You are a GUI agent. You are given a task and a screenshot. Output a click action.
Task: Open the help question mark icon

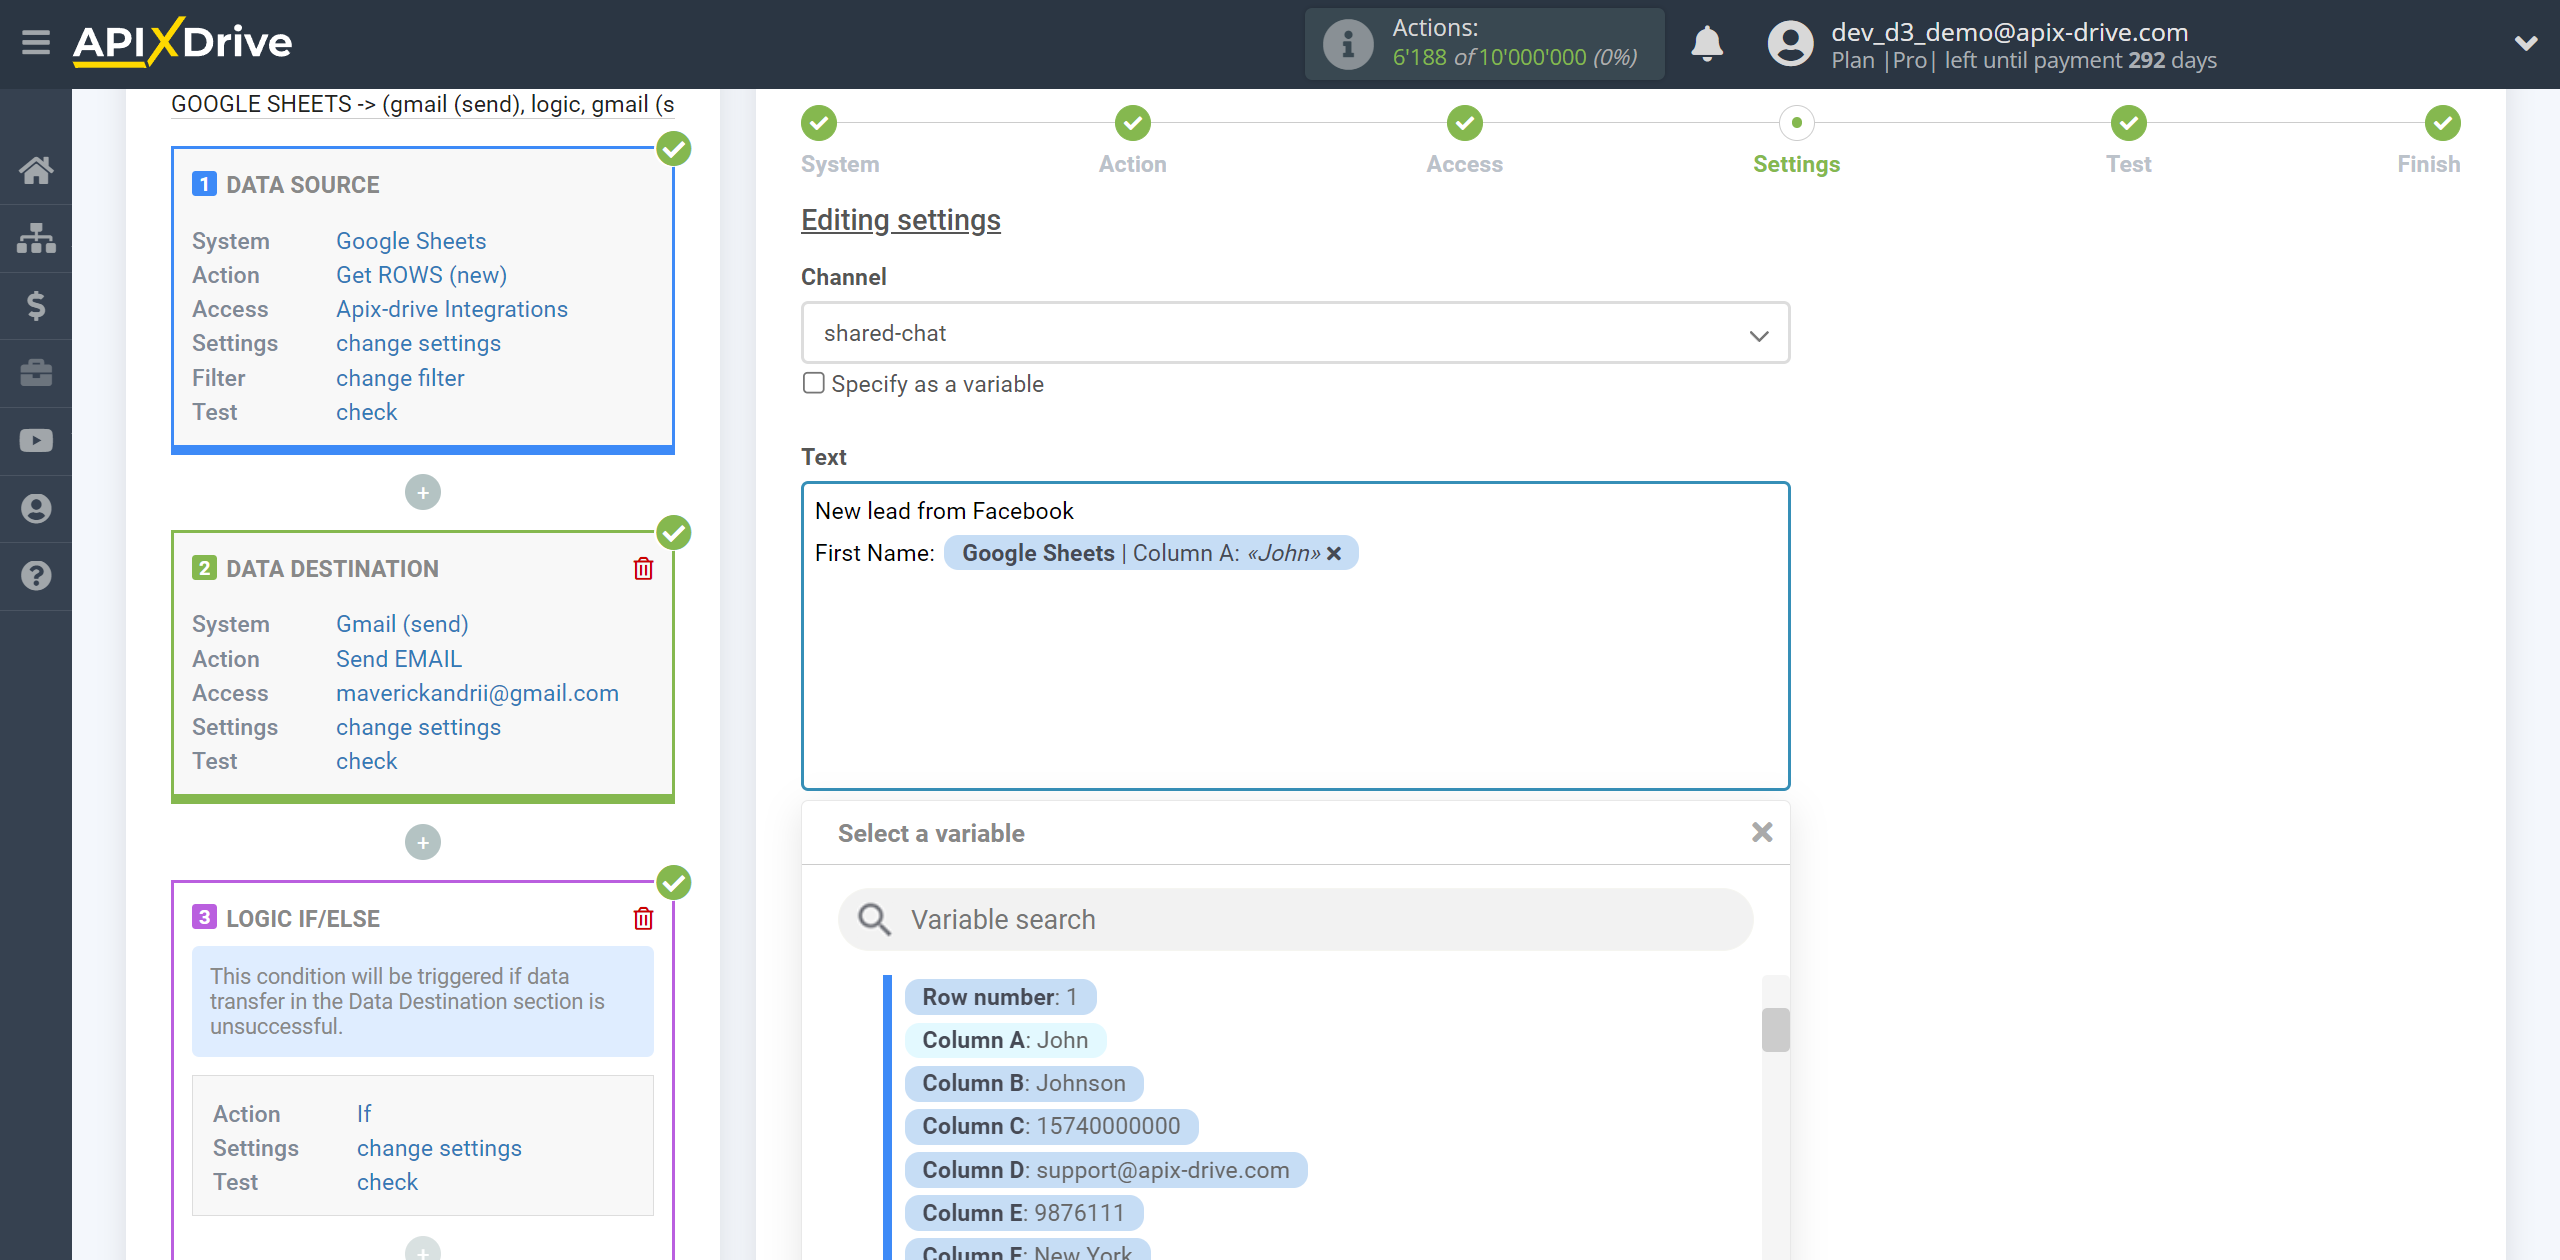(36, 576)
